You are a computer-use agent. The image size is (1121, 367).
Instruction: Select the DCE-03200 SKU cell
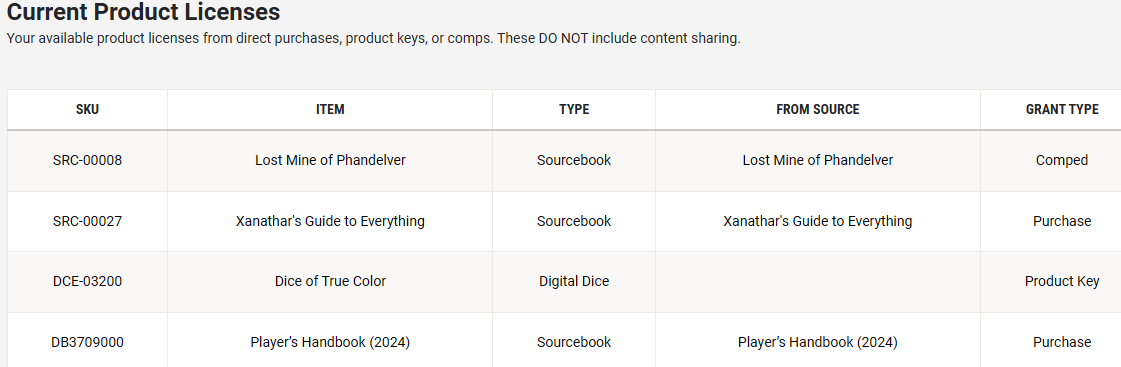click(87, 281)
